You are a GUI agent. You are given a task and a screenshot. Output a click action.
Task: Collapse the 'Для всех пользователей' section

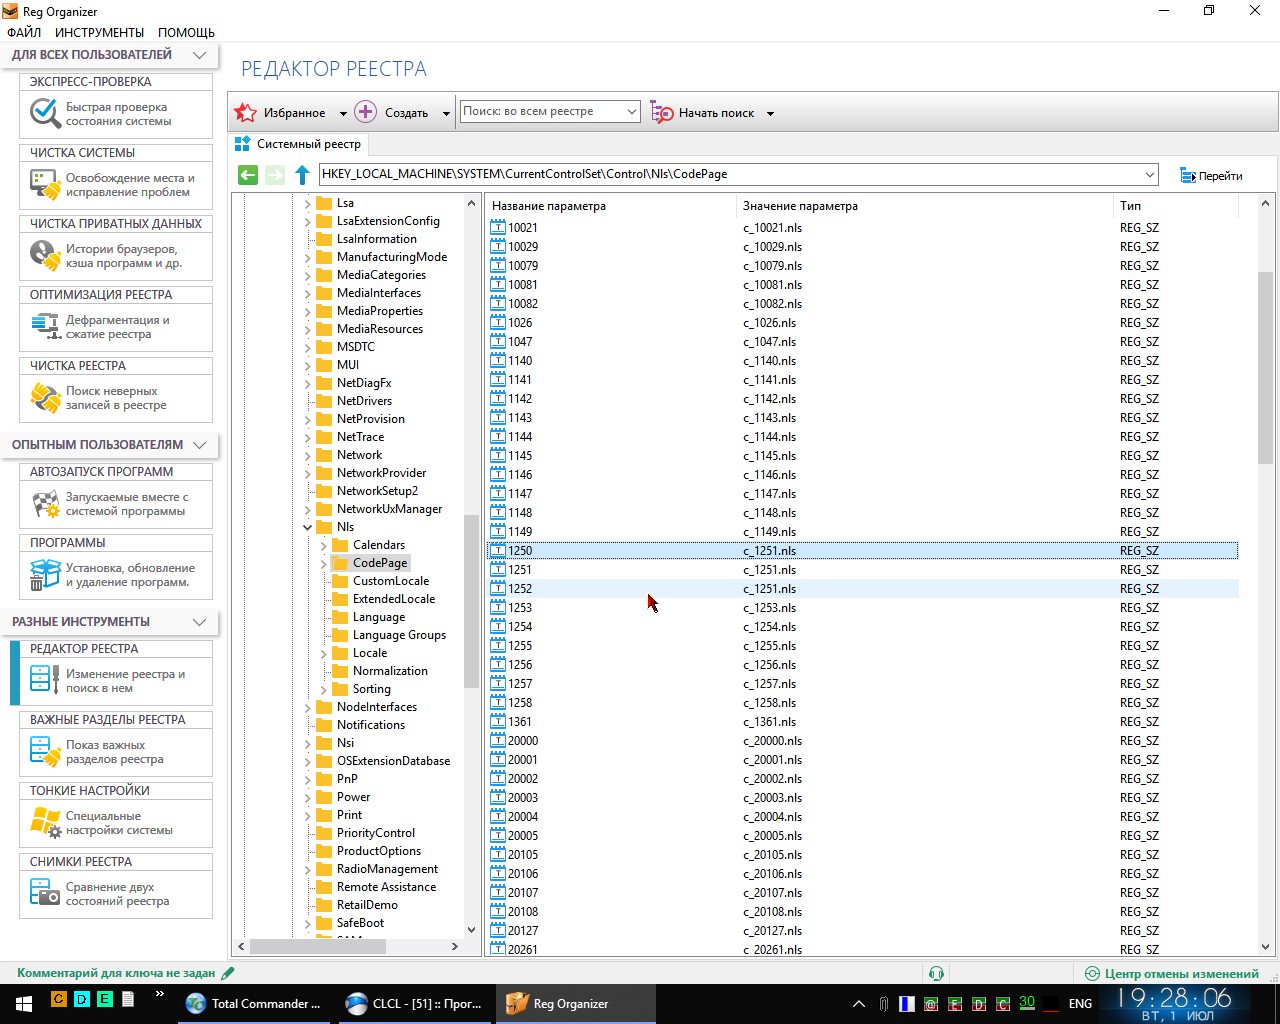(199, 55)
